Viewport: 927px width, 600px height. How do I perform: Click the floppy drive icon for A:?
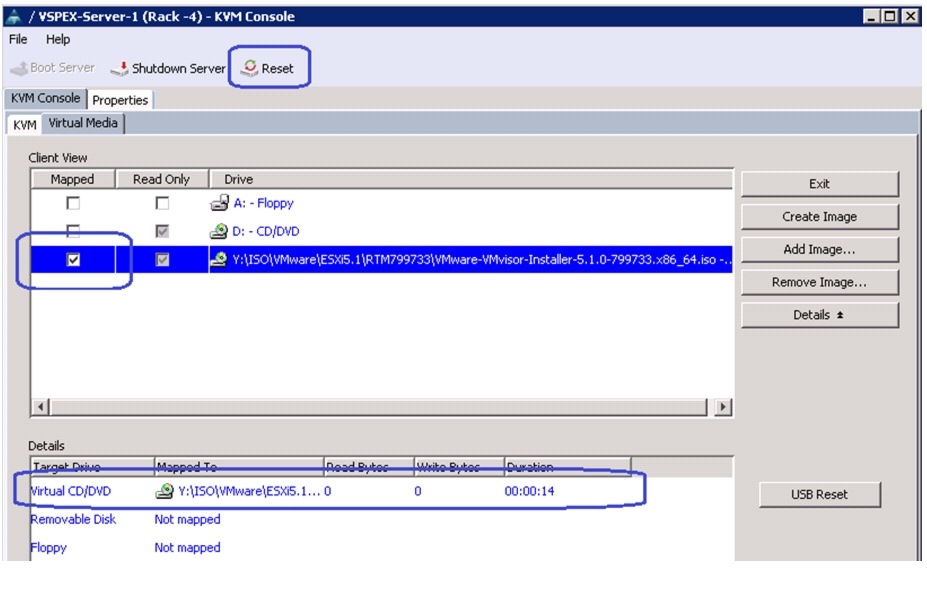pos(219,203)
